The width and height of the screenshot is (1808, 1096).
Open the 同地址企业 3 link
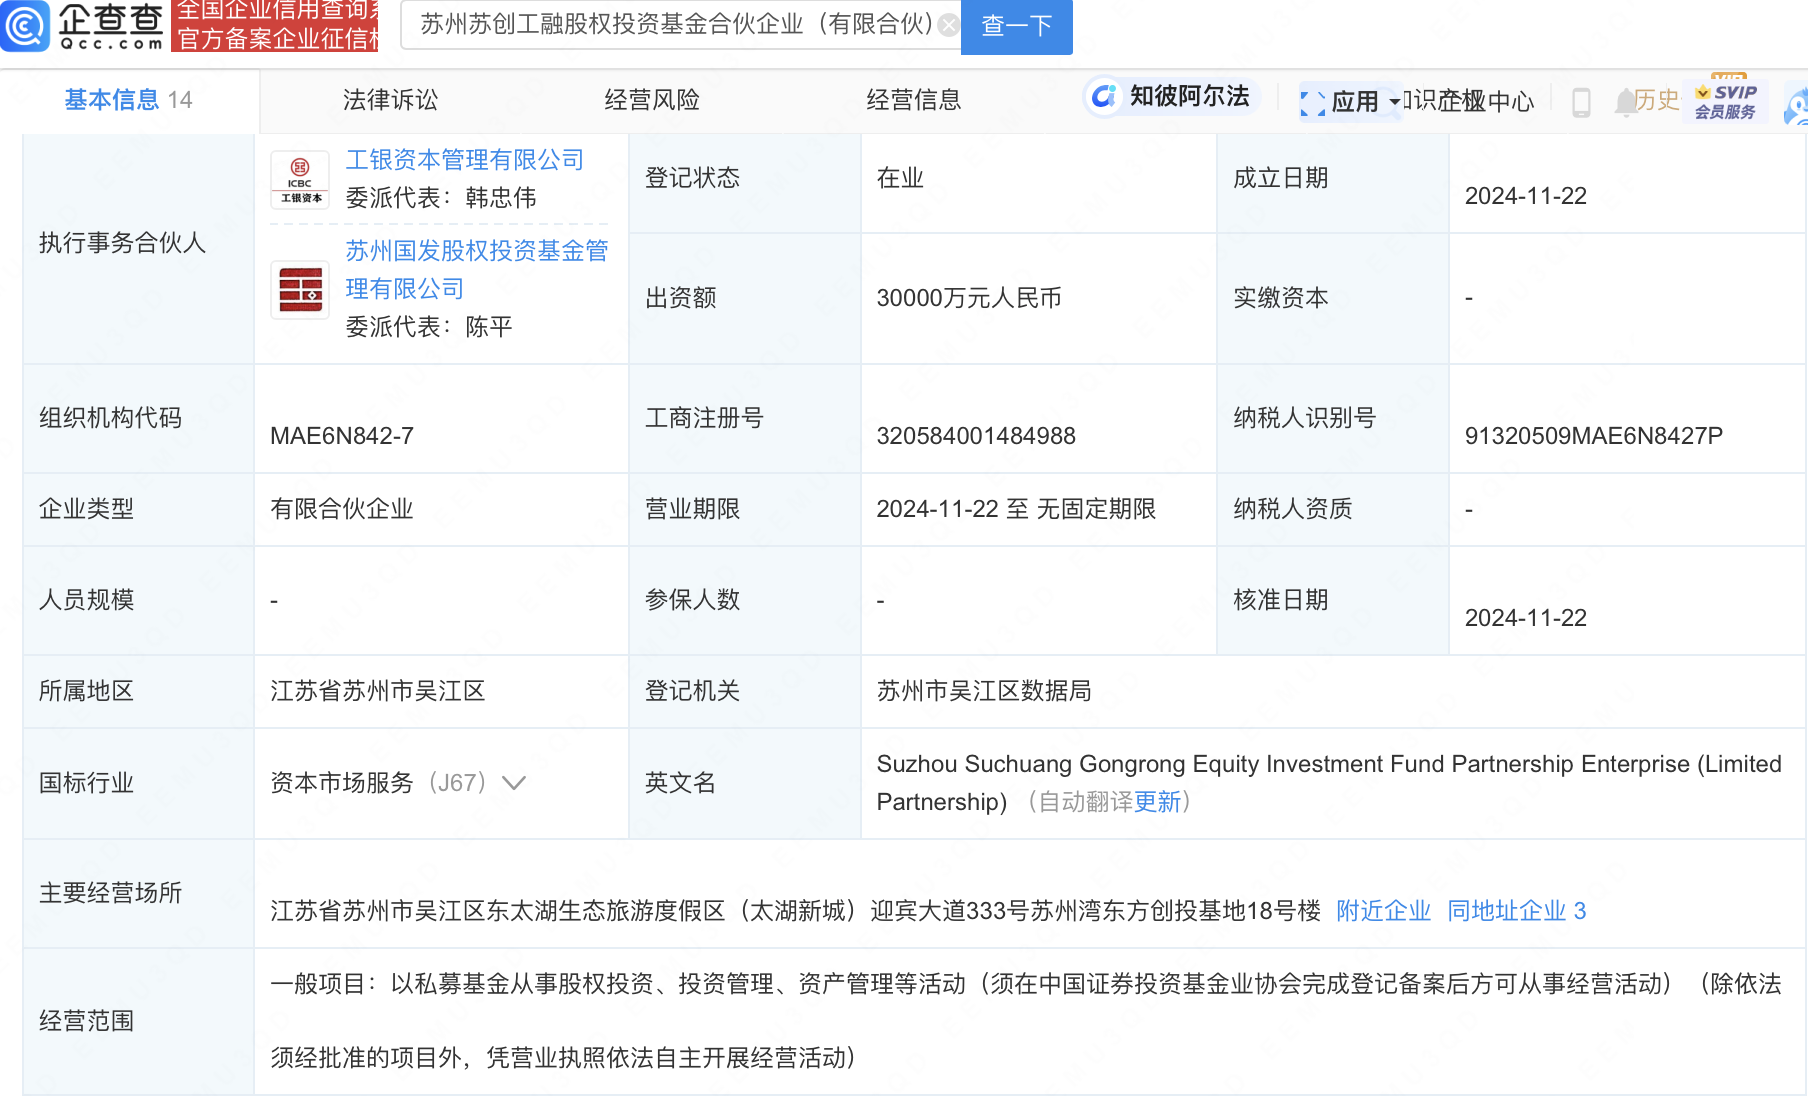[1516, 911]
